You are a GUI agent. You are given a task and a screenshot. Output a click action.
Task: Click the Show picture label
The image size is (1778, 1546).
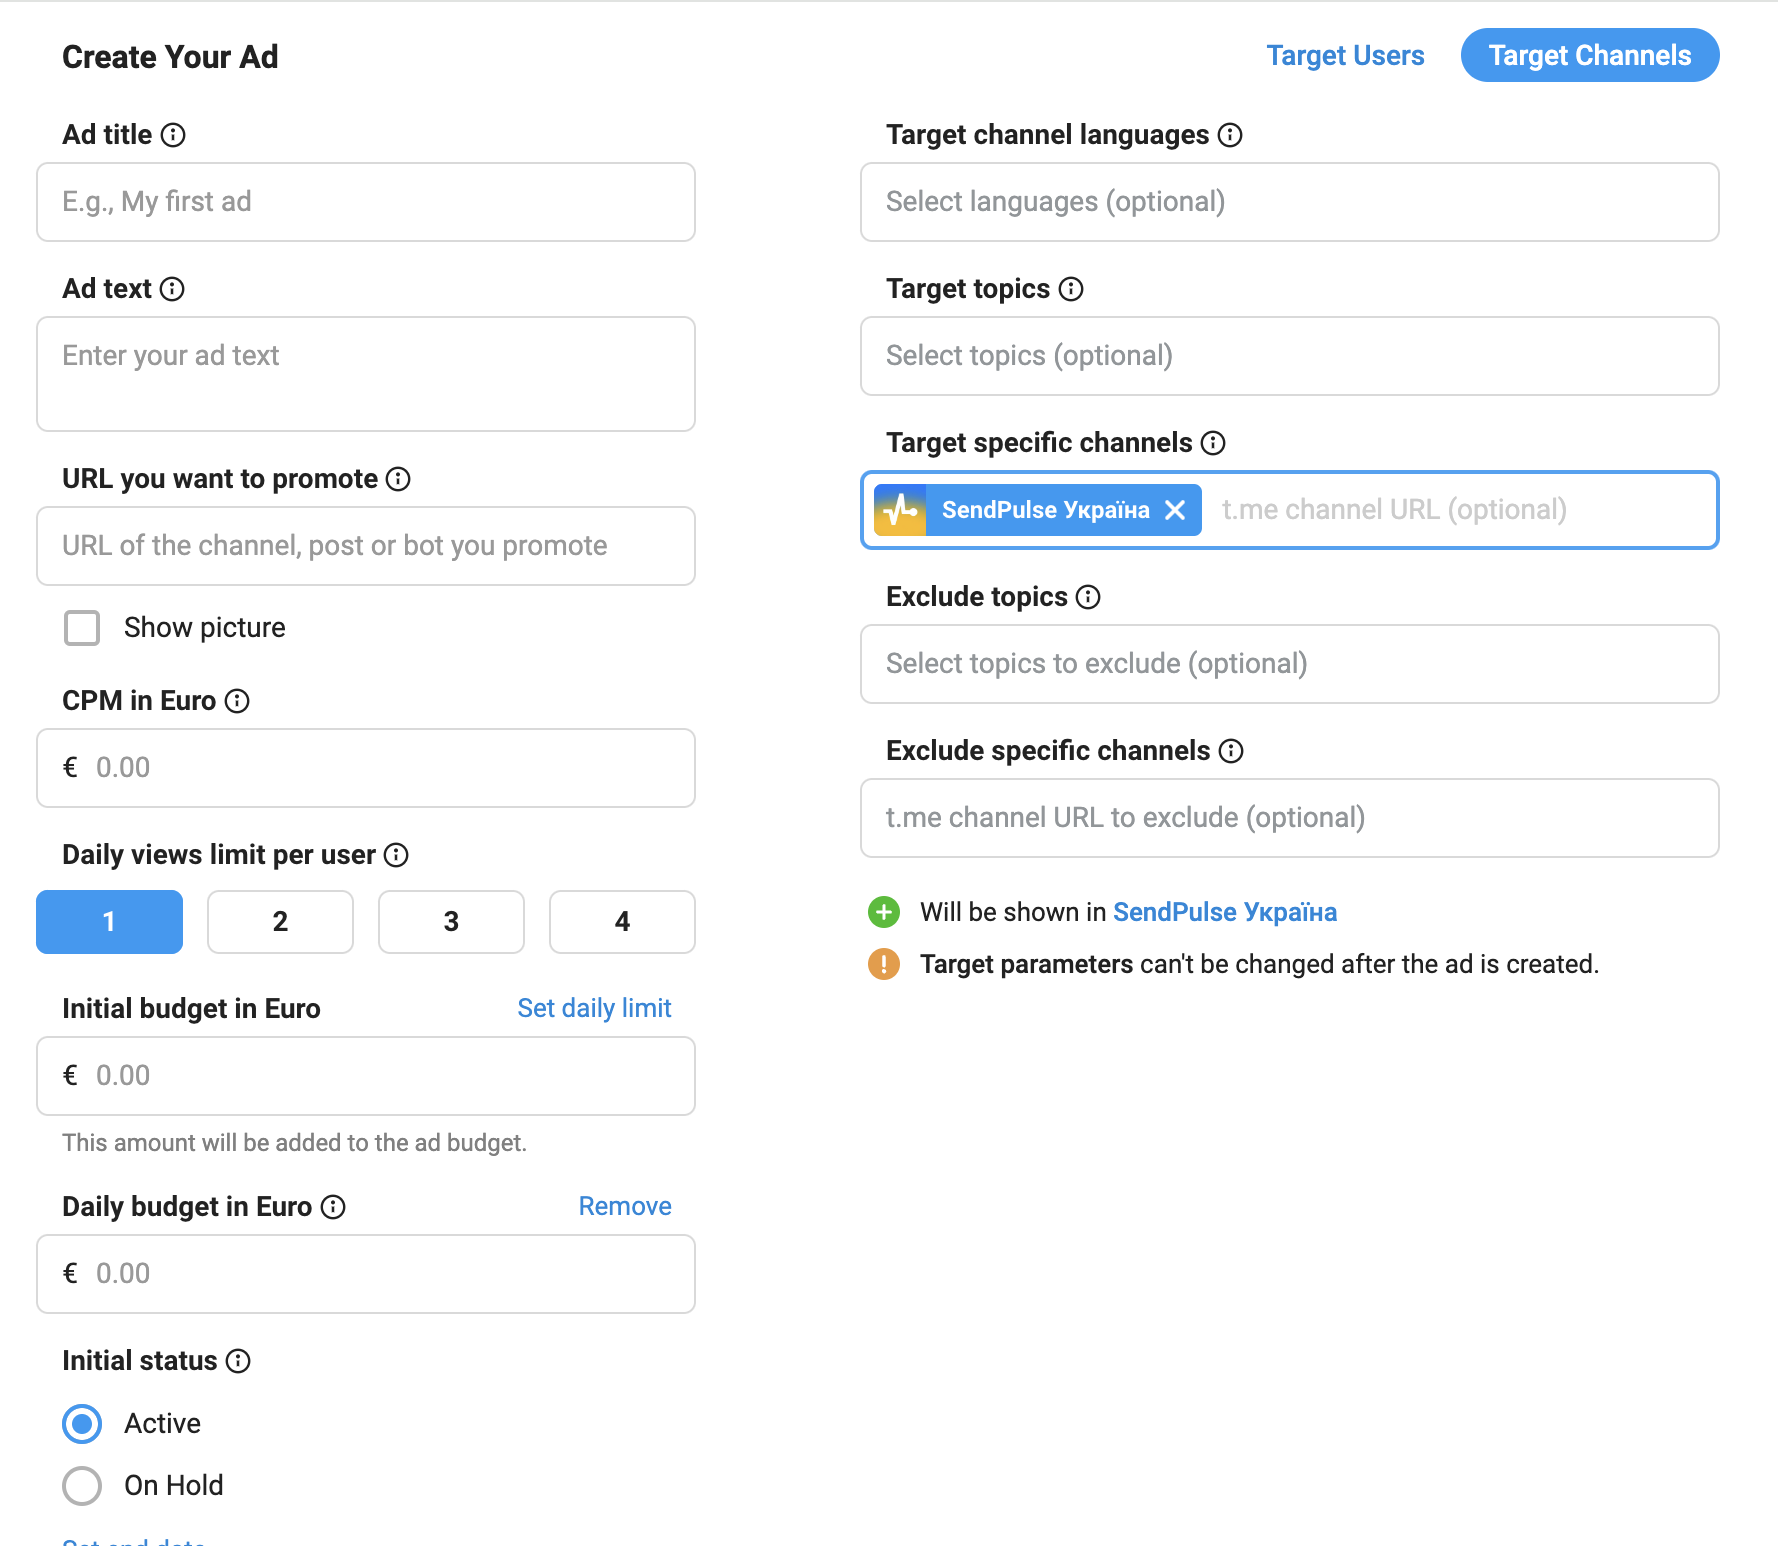click(205, 628)
